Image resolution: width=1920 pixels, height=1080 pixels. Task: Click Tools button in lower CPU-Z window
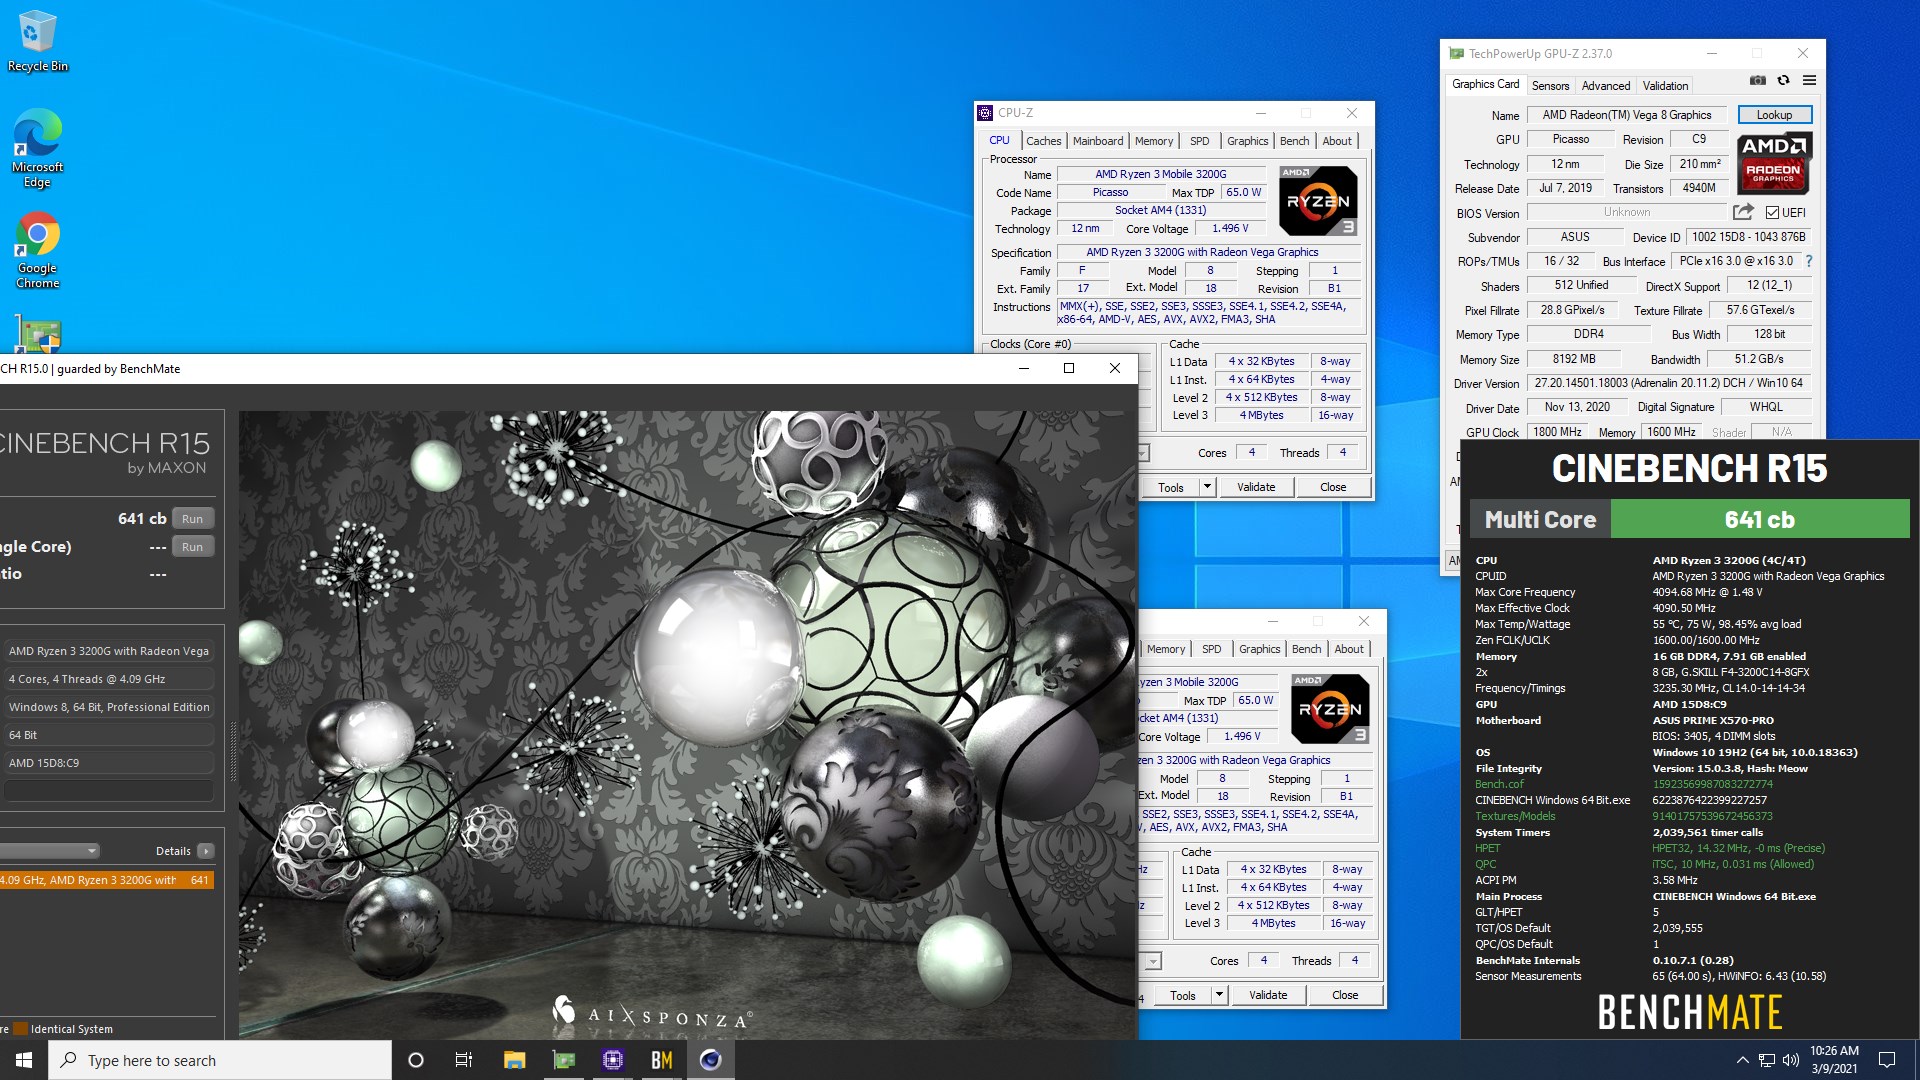(x=1183, y=995)
